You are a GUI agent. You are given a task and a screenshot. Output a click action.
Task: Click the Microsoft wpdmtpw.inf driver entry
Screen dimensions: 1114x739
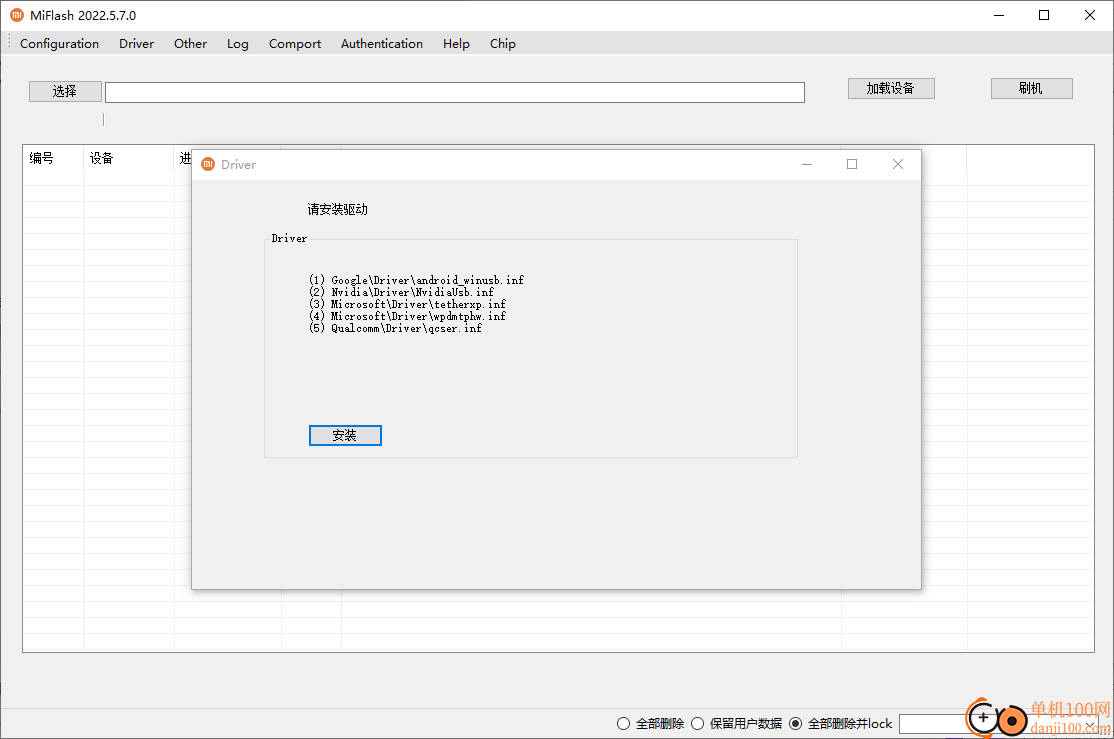tap(407, 316)
